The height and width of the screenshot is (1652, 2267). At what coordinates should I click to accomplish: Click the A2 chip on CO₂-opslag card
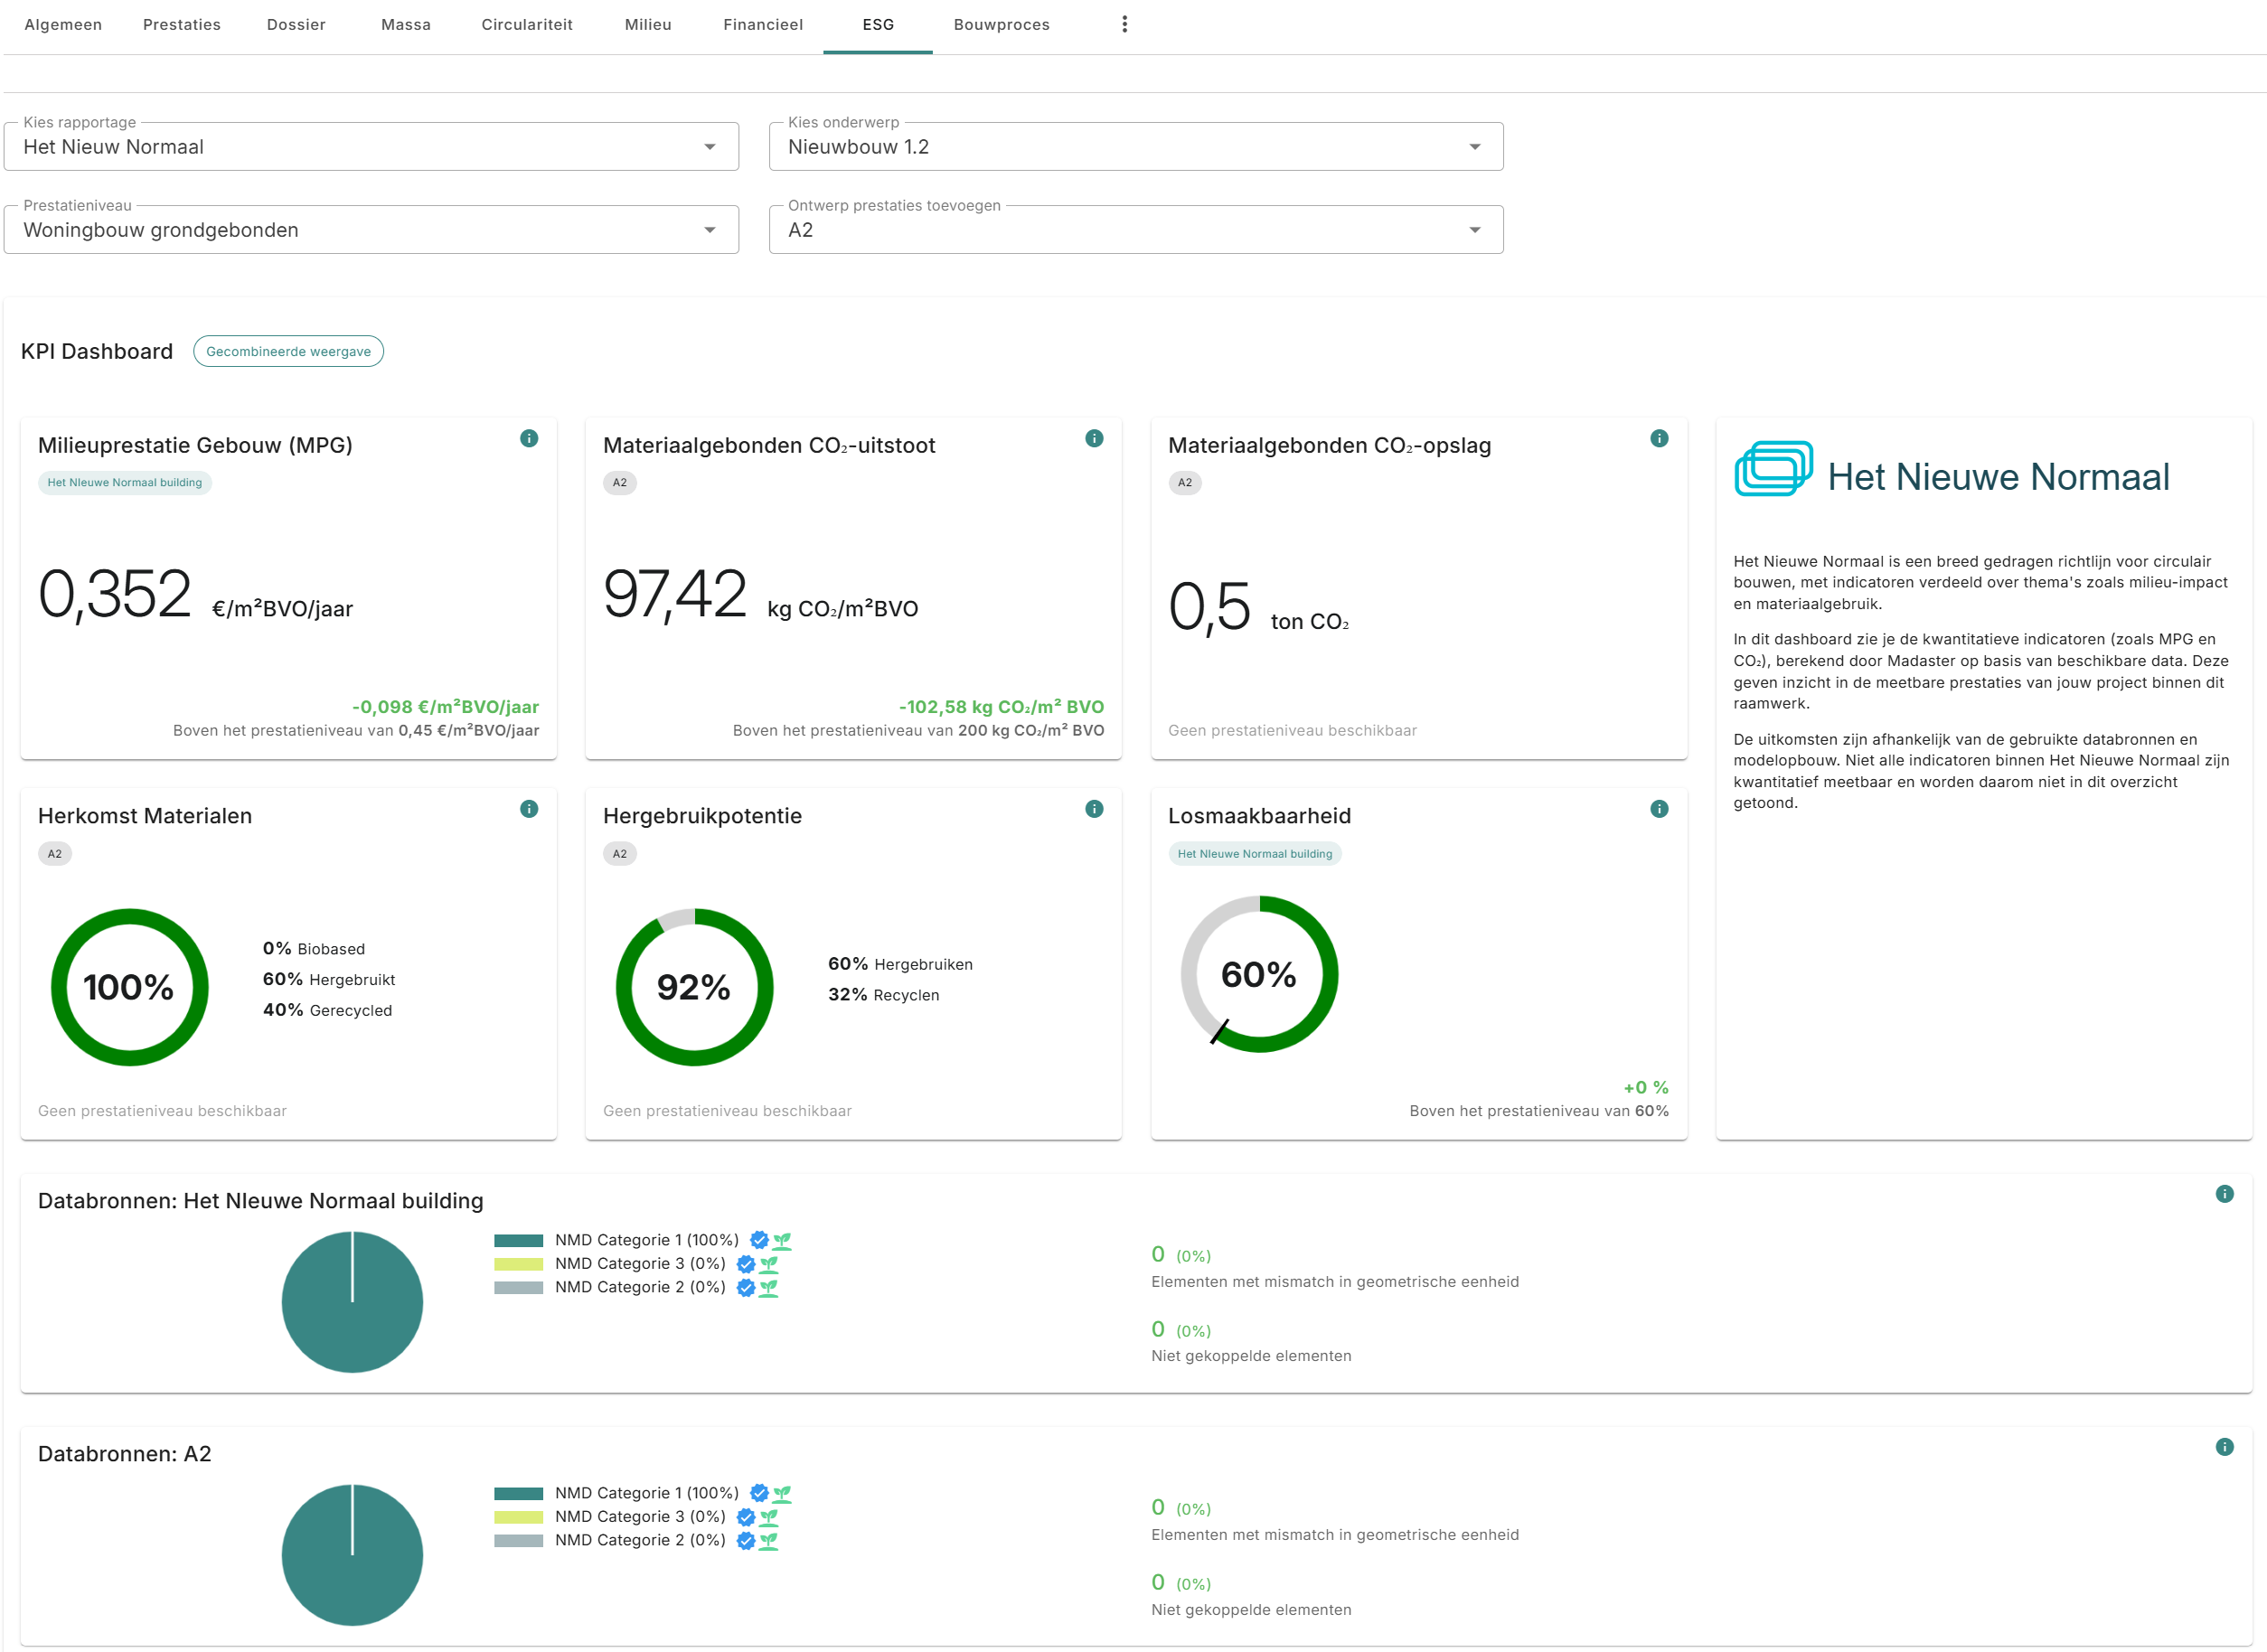coord(1185,483)
